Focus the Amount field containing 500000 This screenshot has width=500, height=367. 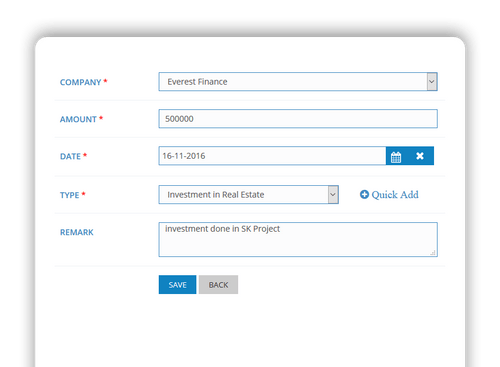click(x=298, y=119)
